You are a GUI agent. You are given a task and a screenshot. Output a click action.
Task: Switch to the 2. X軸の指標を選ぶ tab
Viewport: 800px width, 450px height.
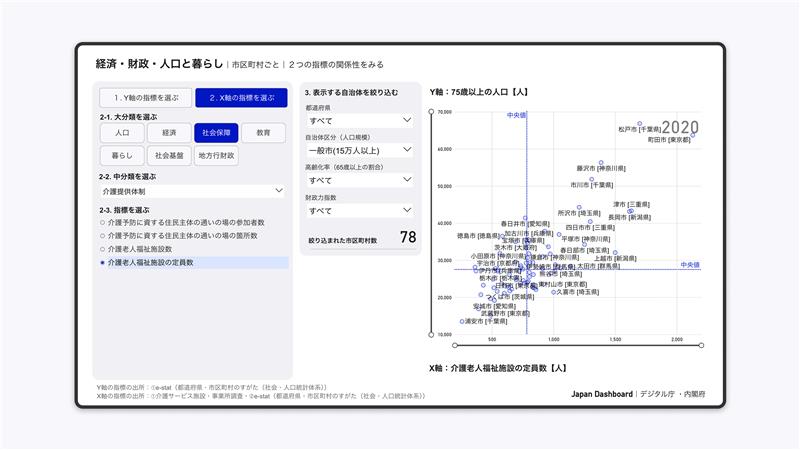[x=241, y=97]
